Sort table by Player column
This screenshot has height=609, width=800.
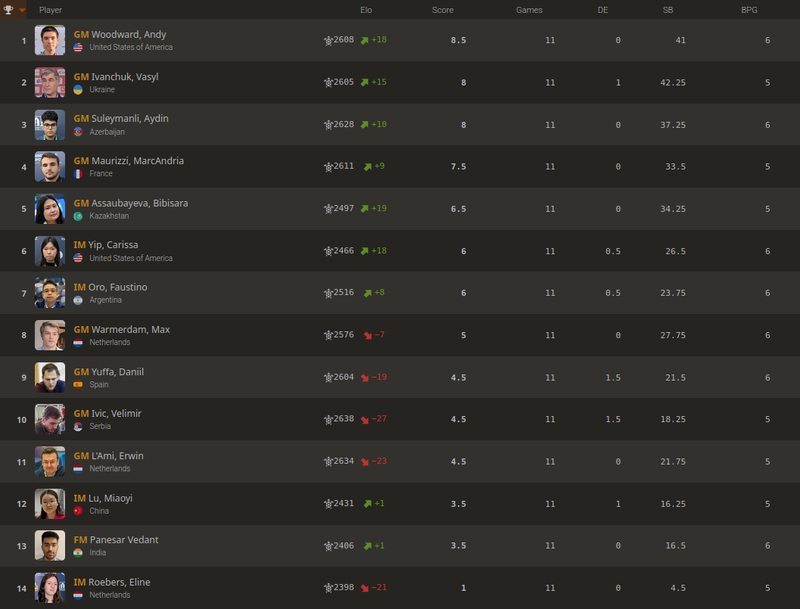(50, 10)
